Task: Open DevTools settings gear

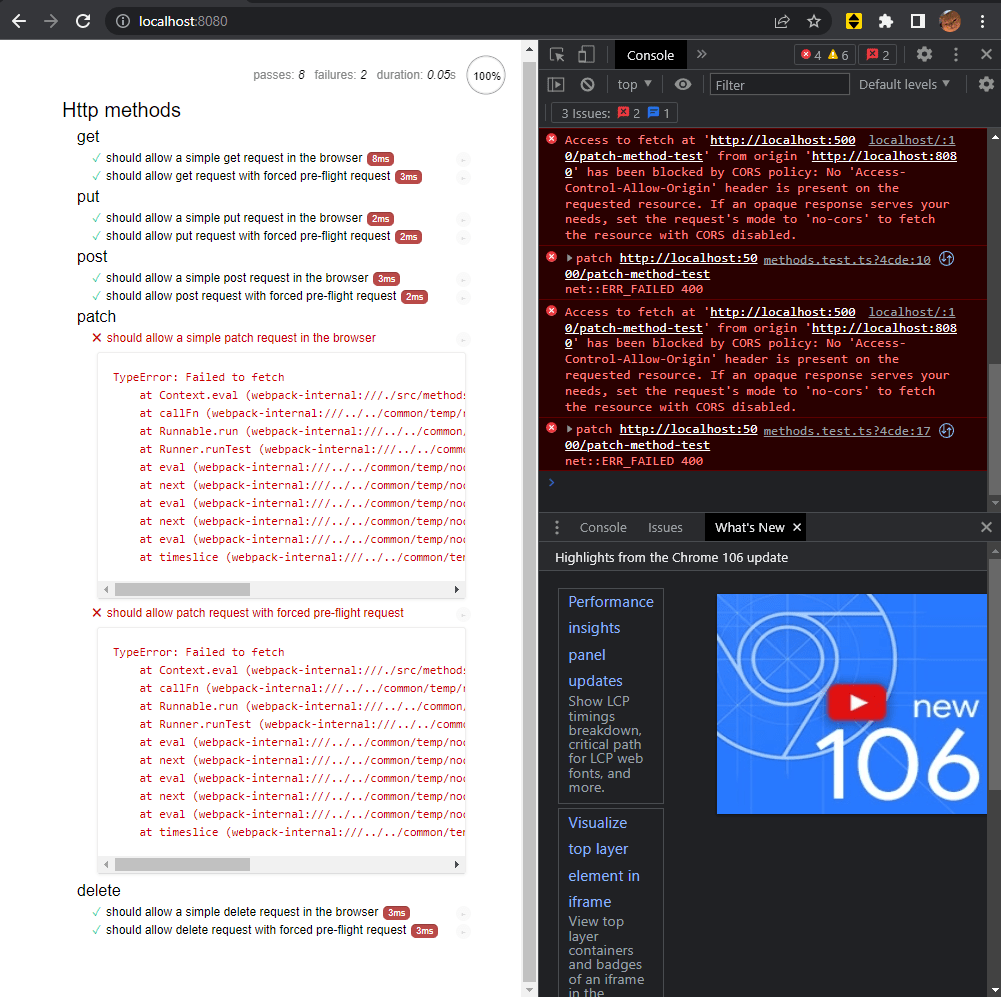Action: click(x=924, y=54)
